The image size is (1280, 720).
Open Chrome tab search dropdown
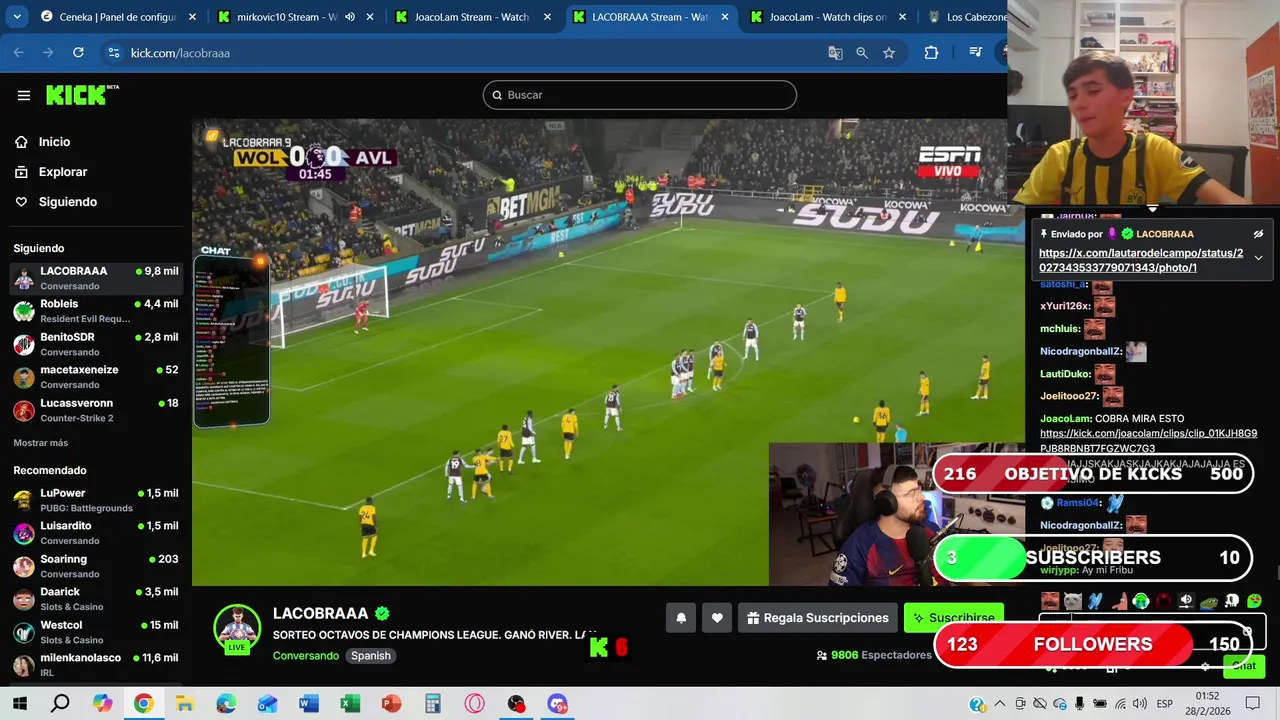tap(17, 17)
